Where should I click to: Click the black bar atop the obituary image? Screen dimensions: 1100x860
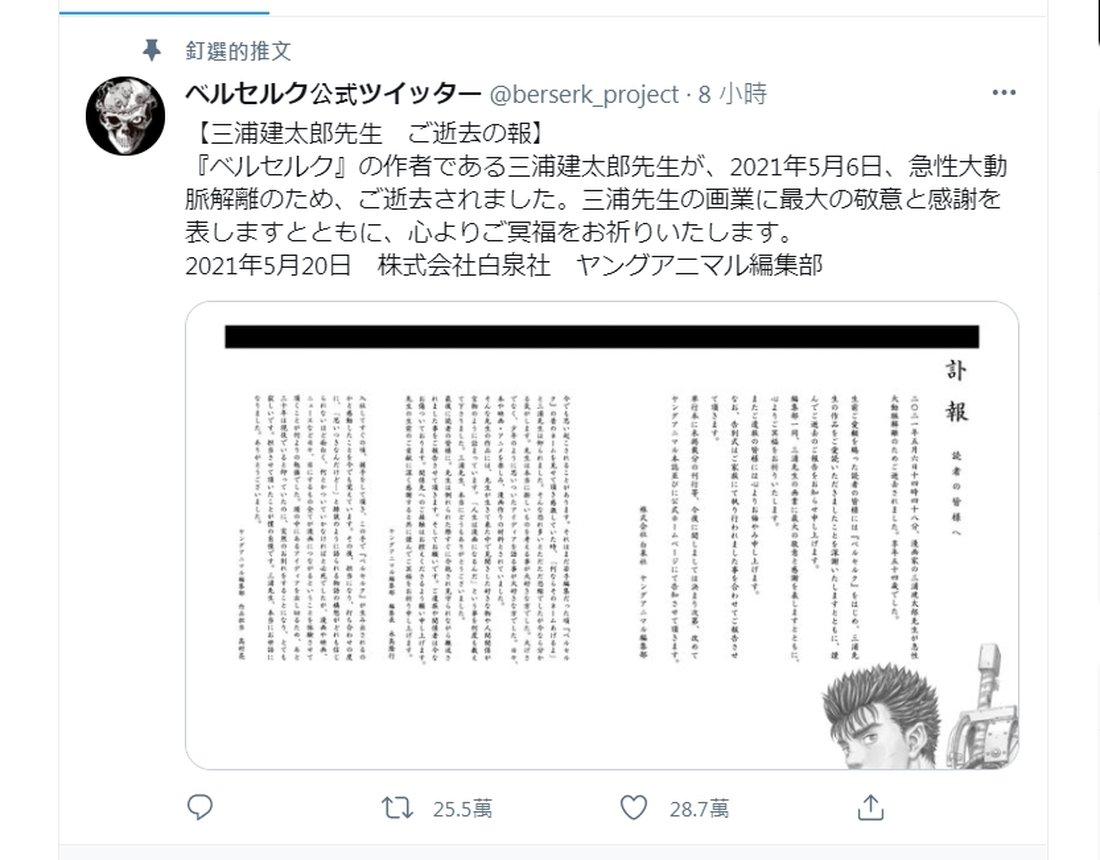(x=602, y=337)
